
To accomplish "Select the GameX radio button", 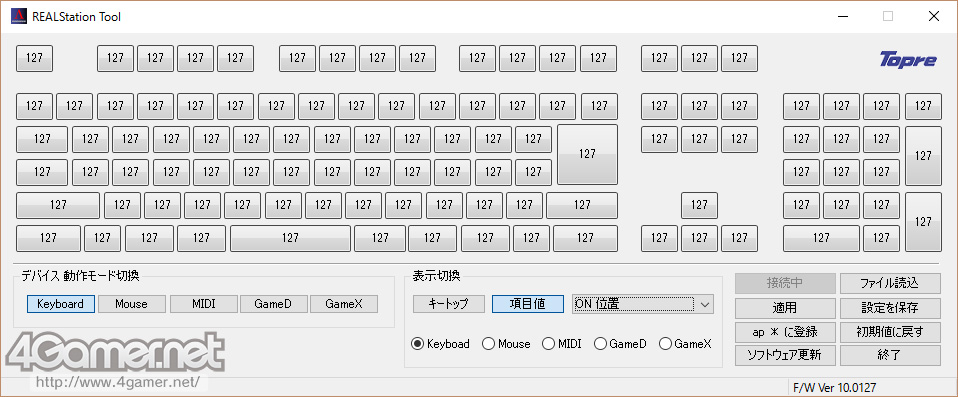I will coord(686,344).
